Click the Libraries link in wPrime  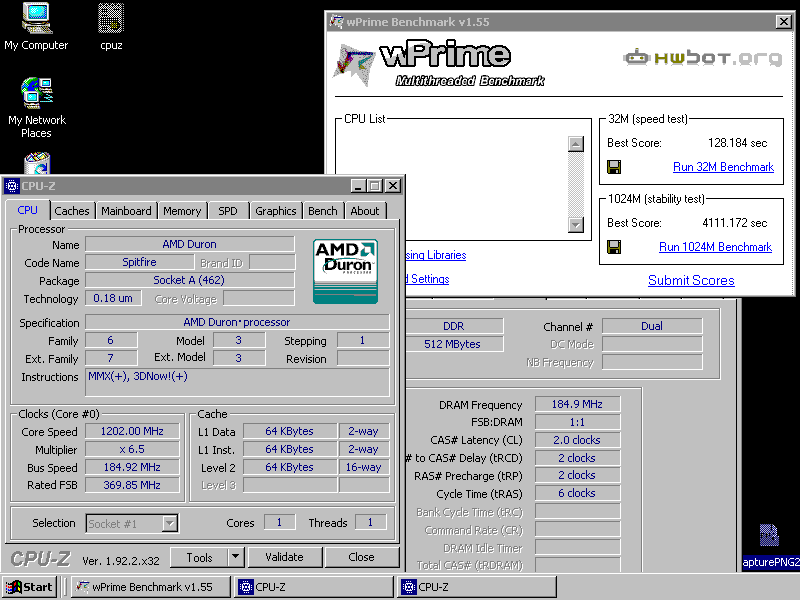click(x=436, y=255)
